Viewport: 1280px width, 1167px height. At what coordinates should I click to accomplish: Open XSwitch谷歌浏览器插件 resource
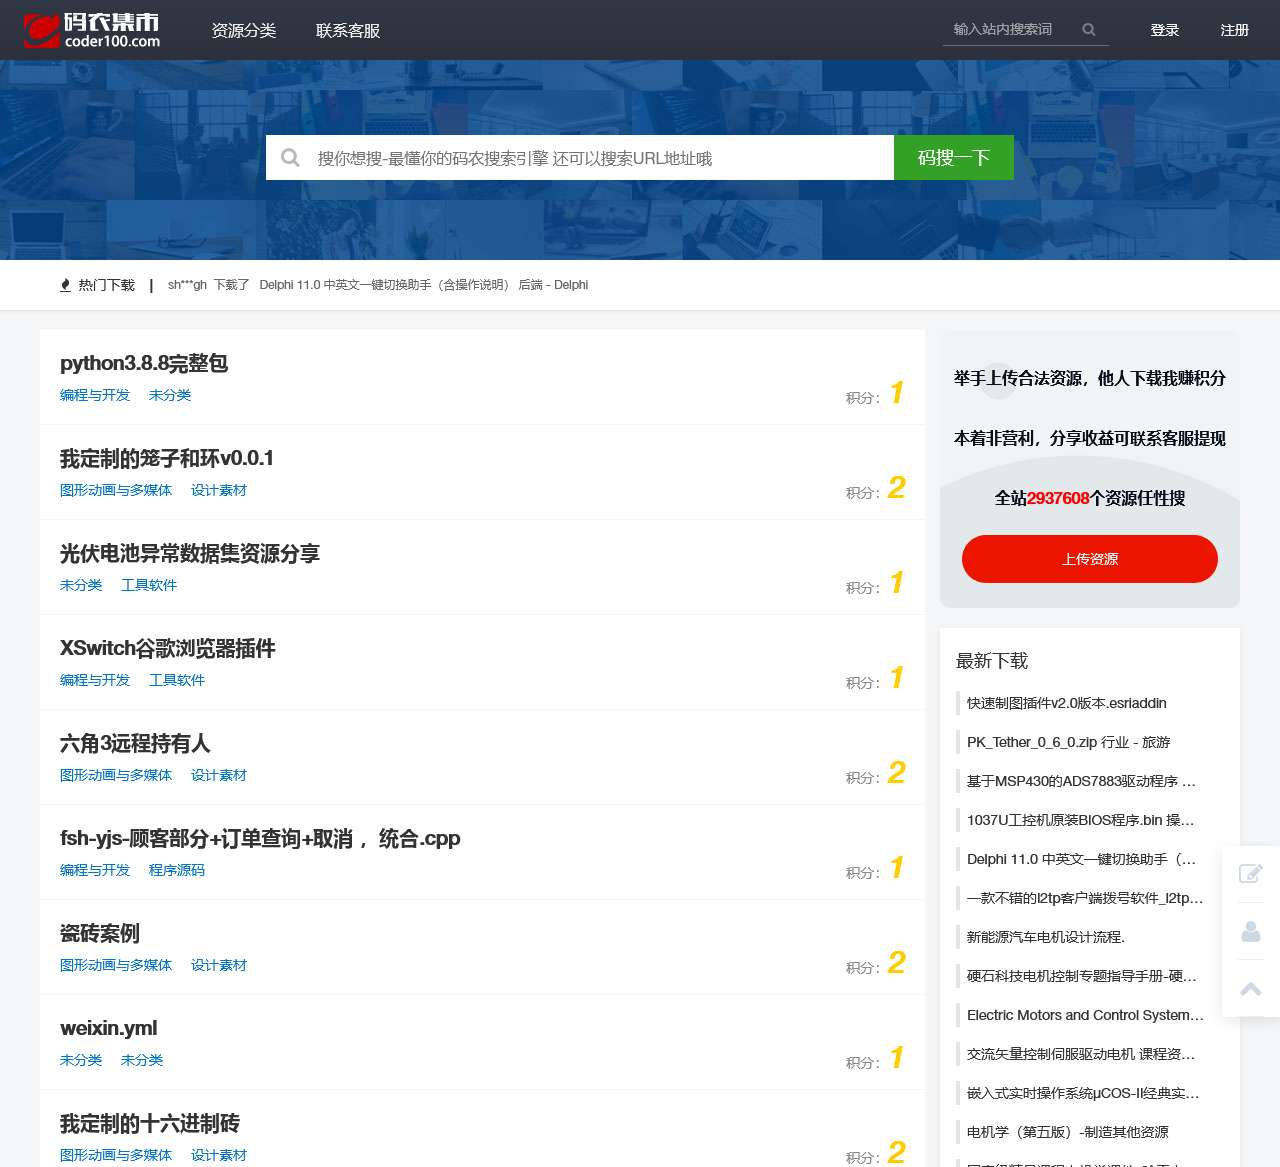[168, 648]
